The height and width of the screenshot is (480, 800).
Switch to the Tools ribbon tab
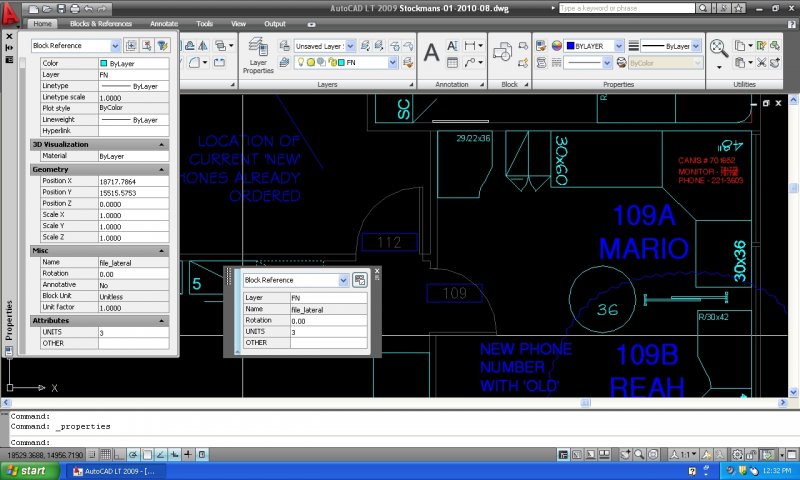(204, 23)
